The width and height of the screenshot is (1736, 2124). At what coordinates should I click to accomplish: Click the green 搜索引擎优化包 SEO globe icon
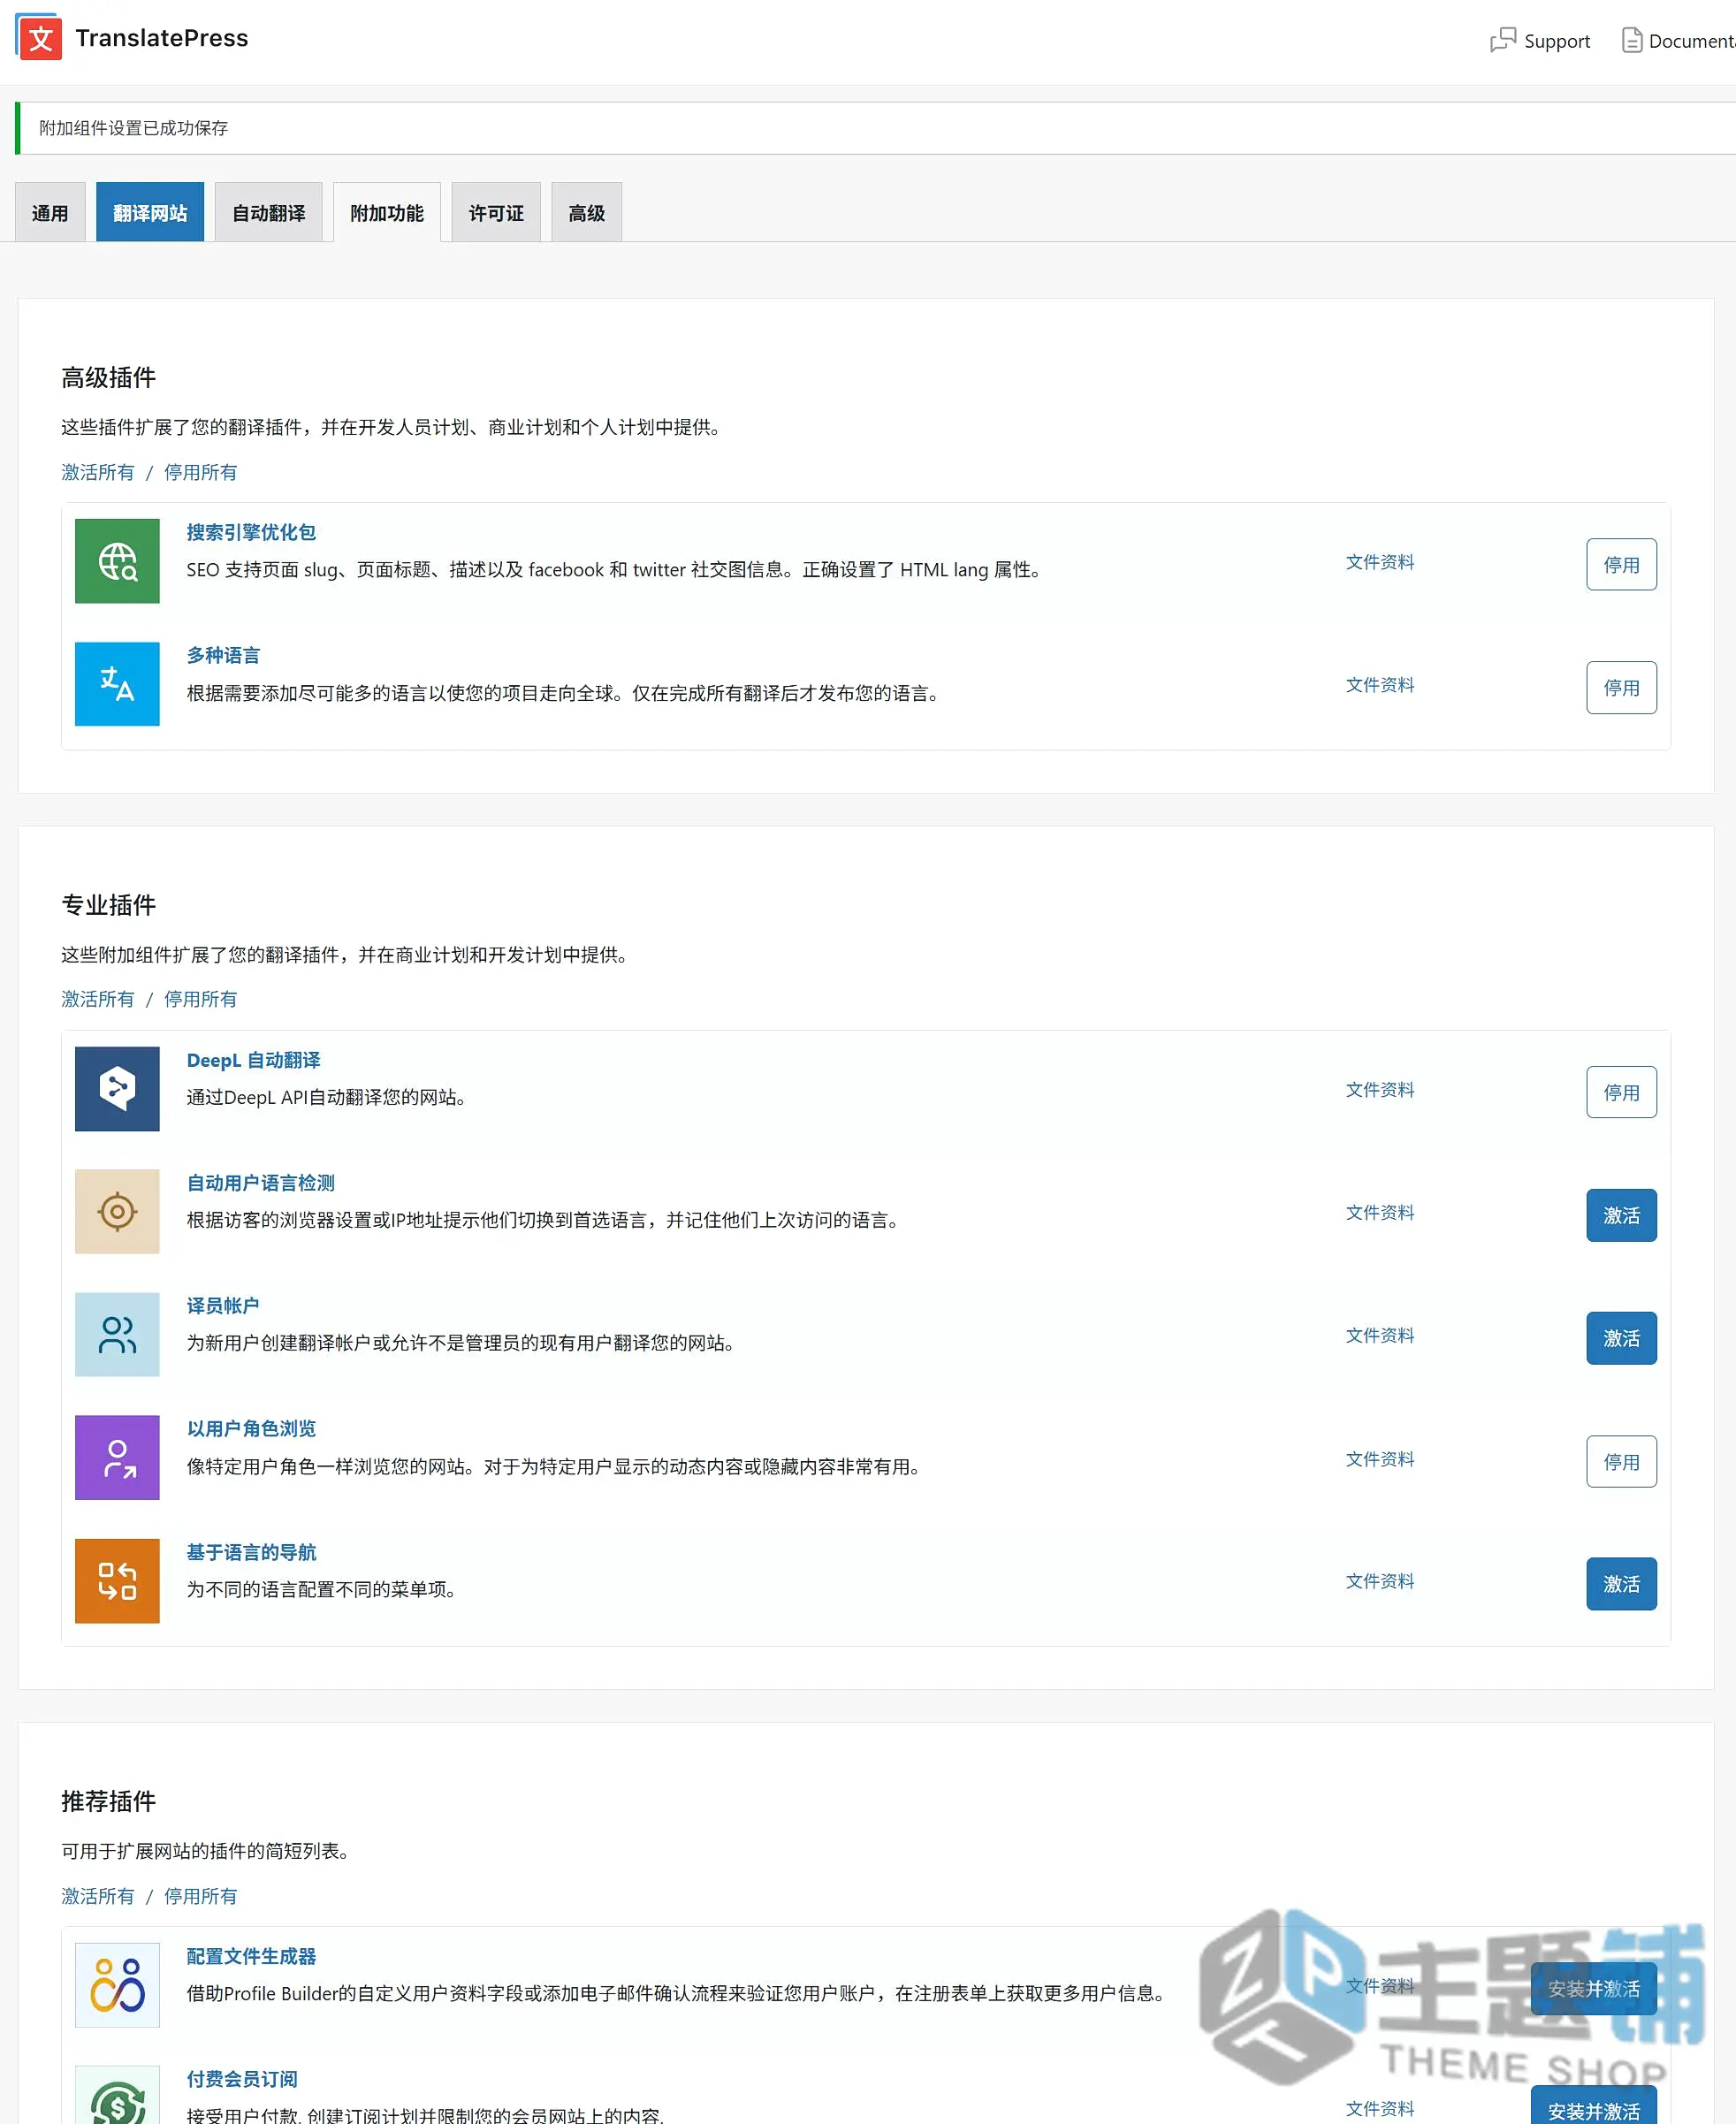click(117, 561)
